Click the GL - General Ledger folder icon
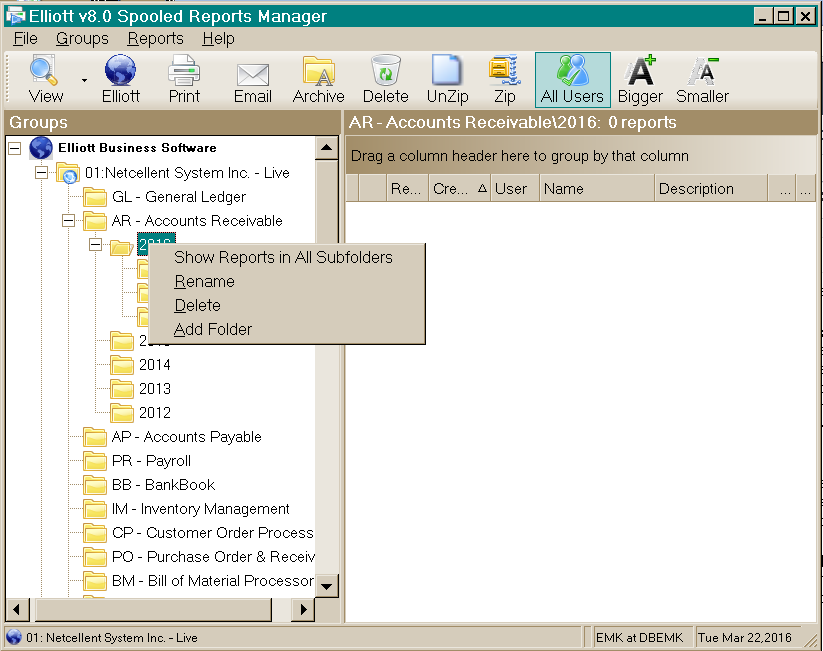This screenshot has width=823, height=651. coord(95,197)
